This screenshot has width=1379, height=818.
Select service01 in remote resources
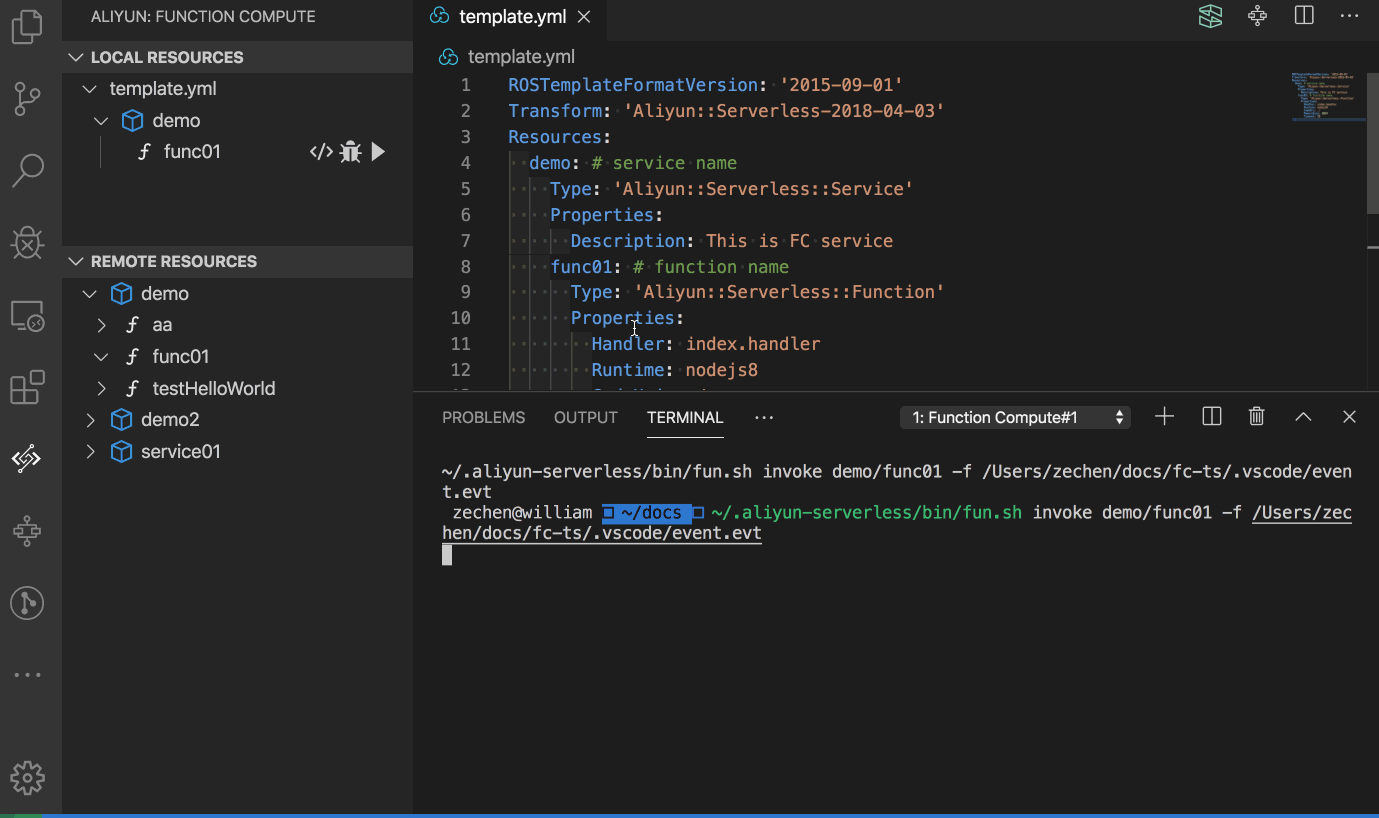[180, 452]
